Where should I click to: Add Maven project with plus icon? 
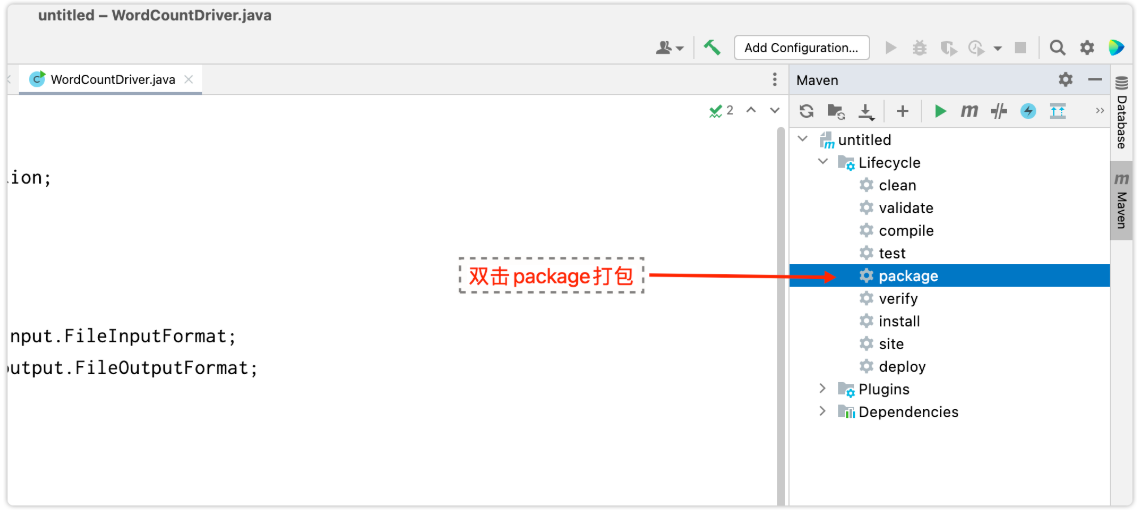[902, 111]
